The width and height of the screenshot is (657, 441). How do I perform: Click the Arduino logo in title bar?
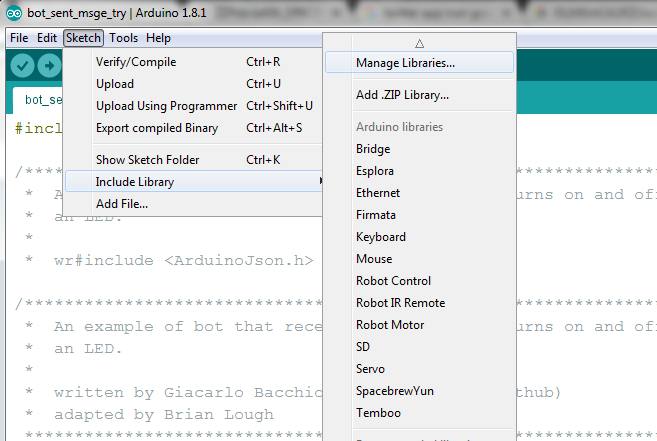[x=14, y=13]
